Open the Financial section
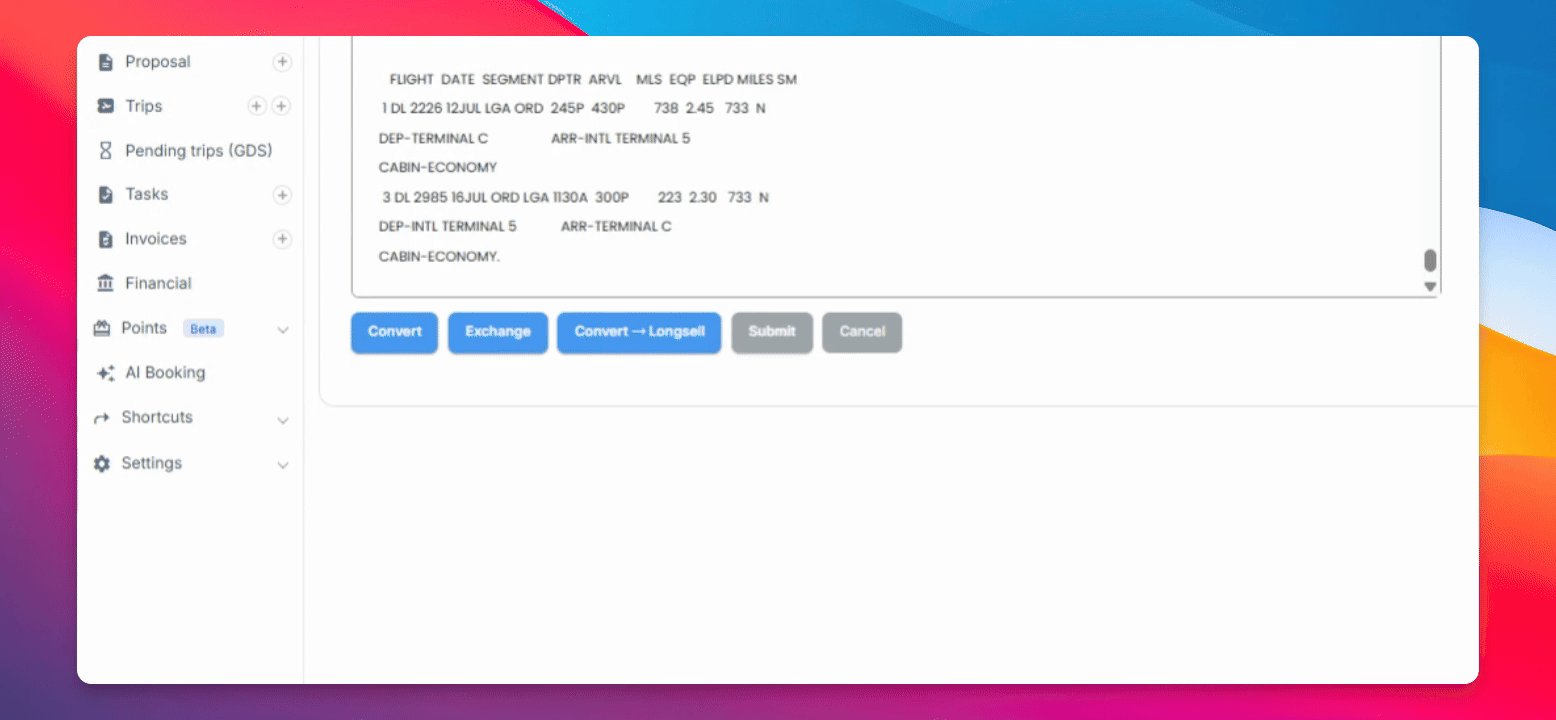Viewport: 1556px width, 720px height. click(x=159, y=283)
